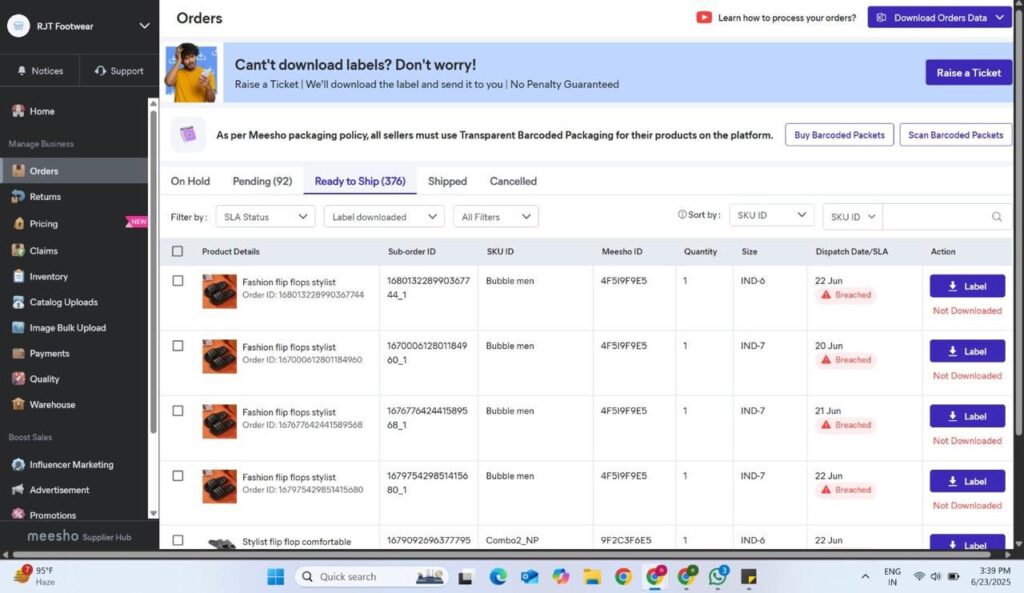Click the Support headset icon
1024x593 pixels.
tap(100, 71)
